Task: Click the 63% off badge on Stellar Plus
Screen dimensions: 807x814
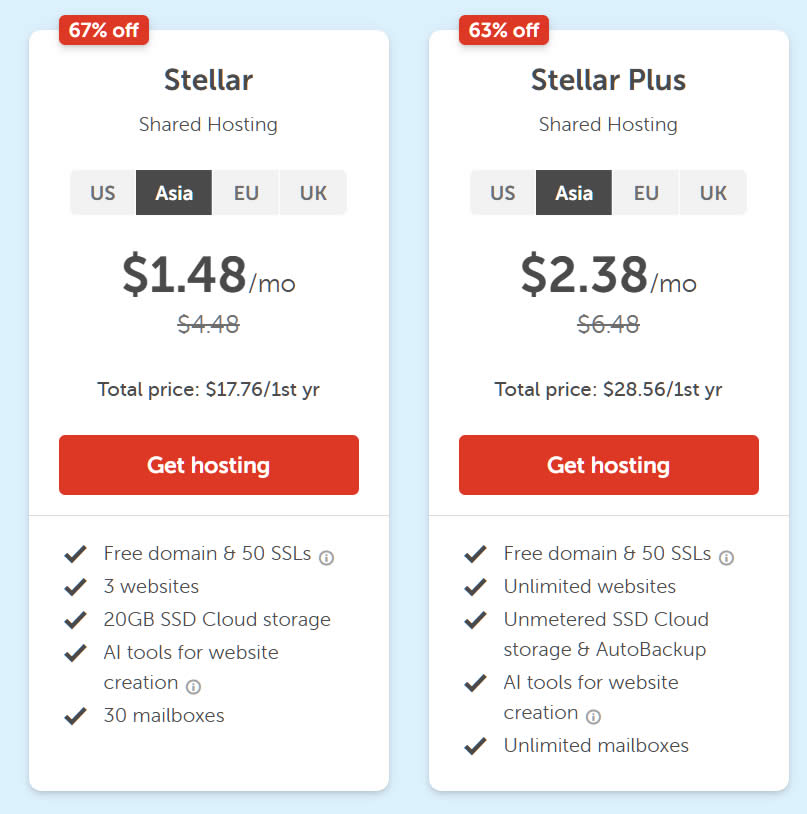Action: coord(504,30)
